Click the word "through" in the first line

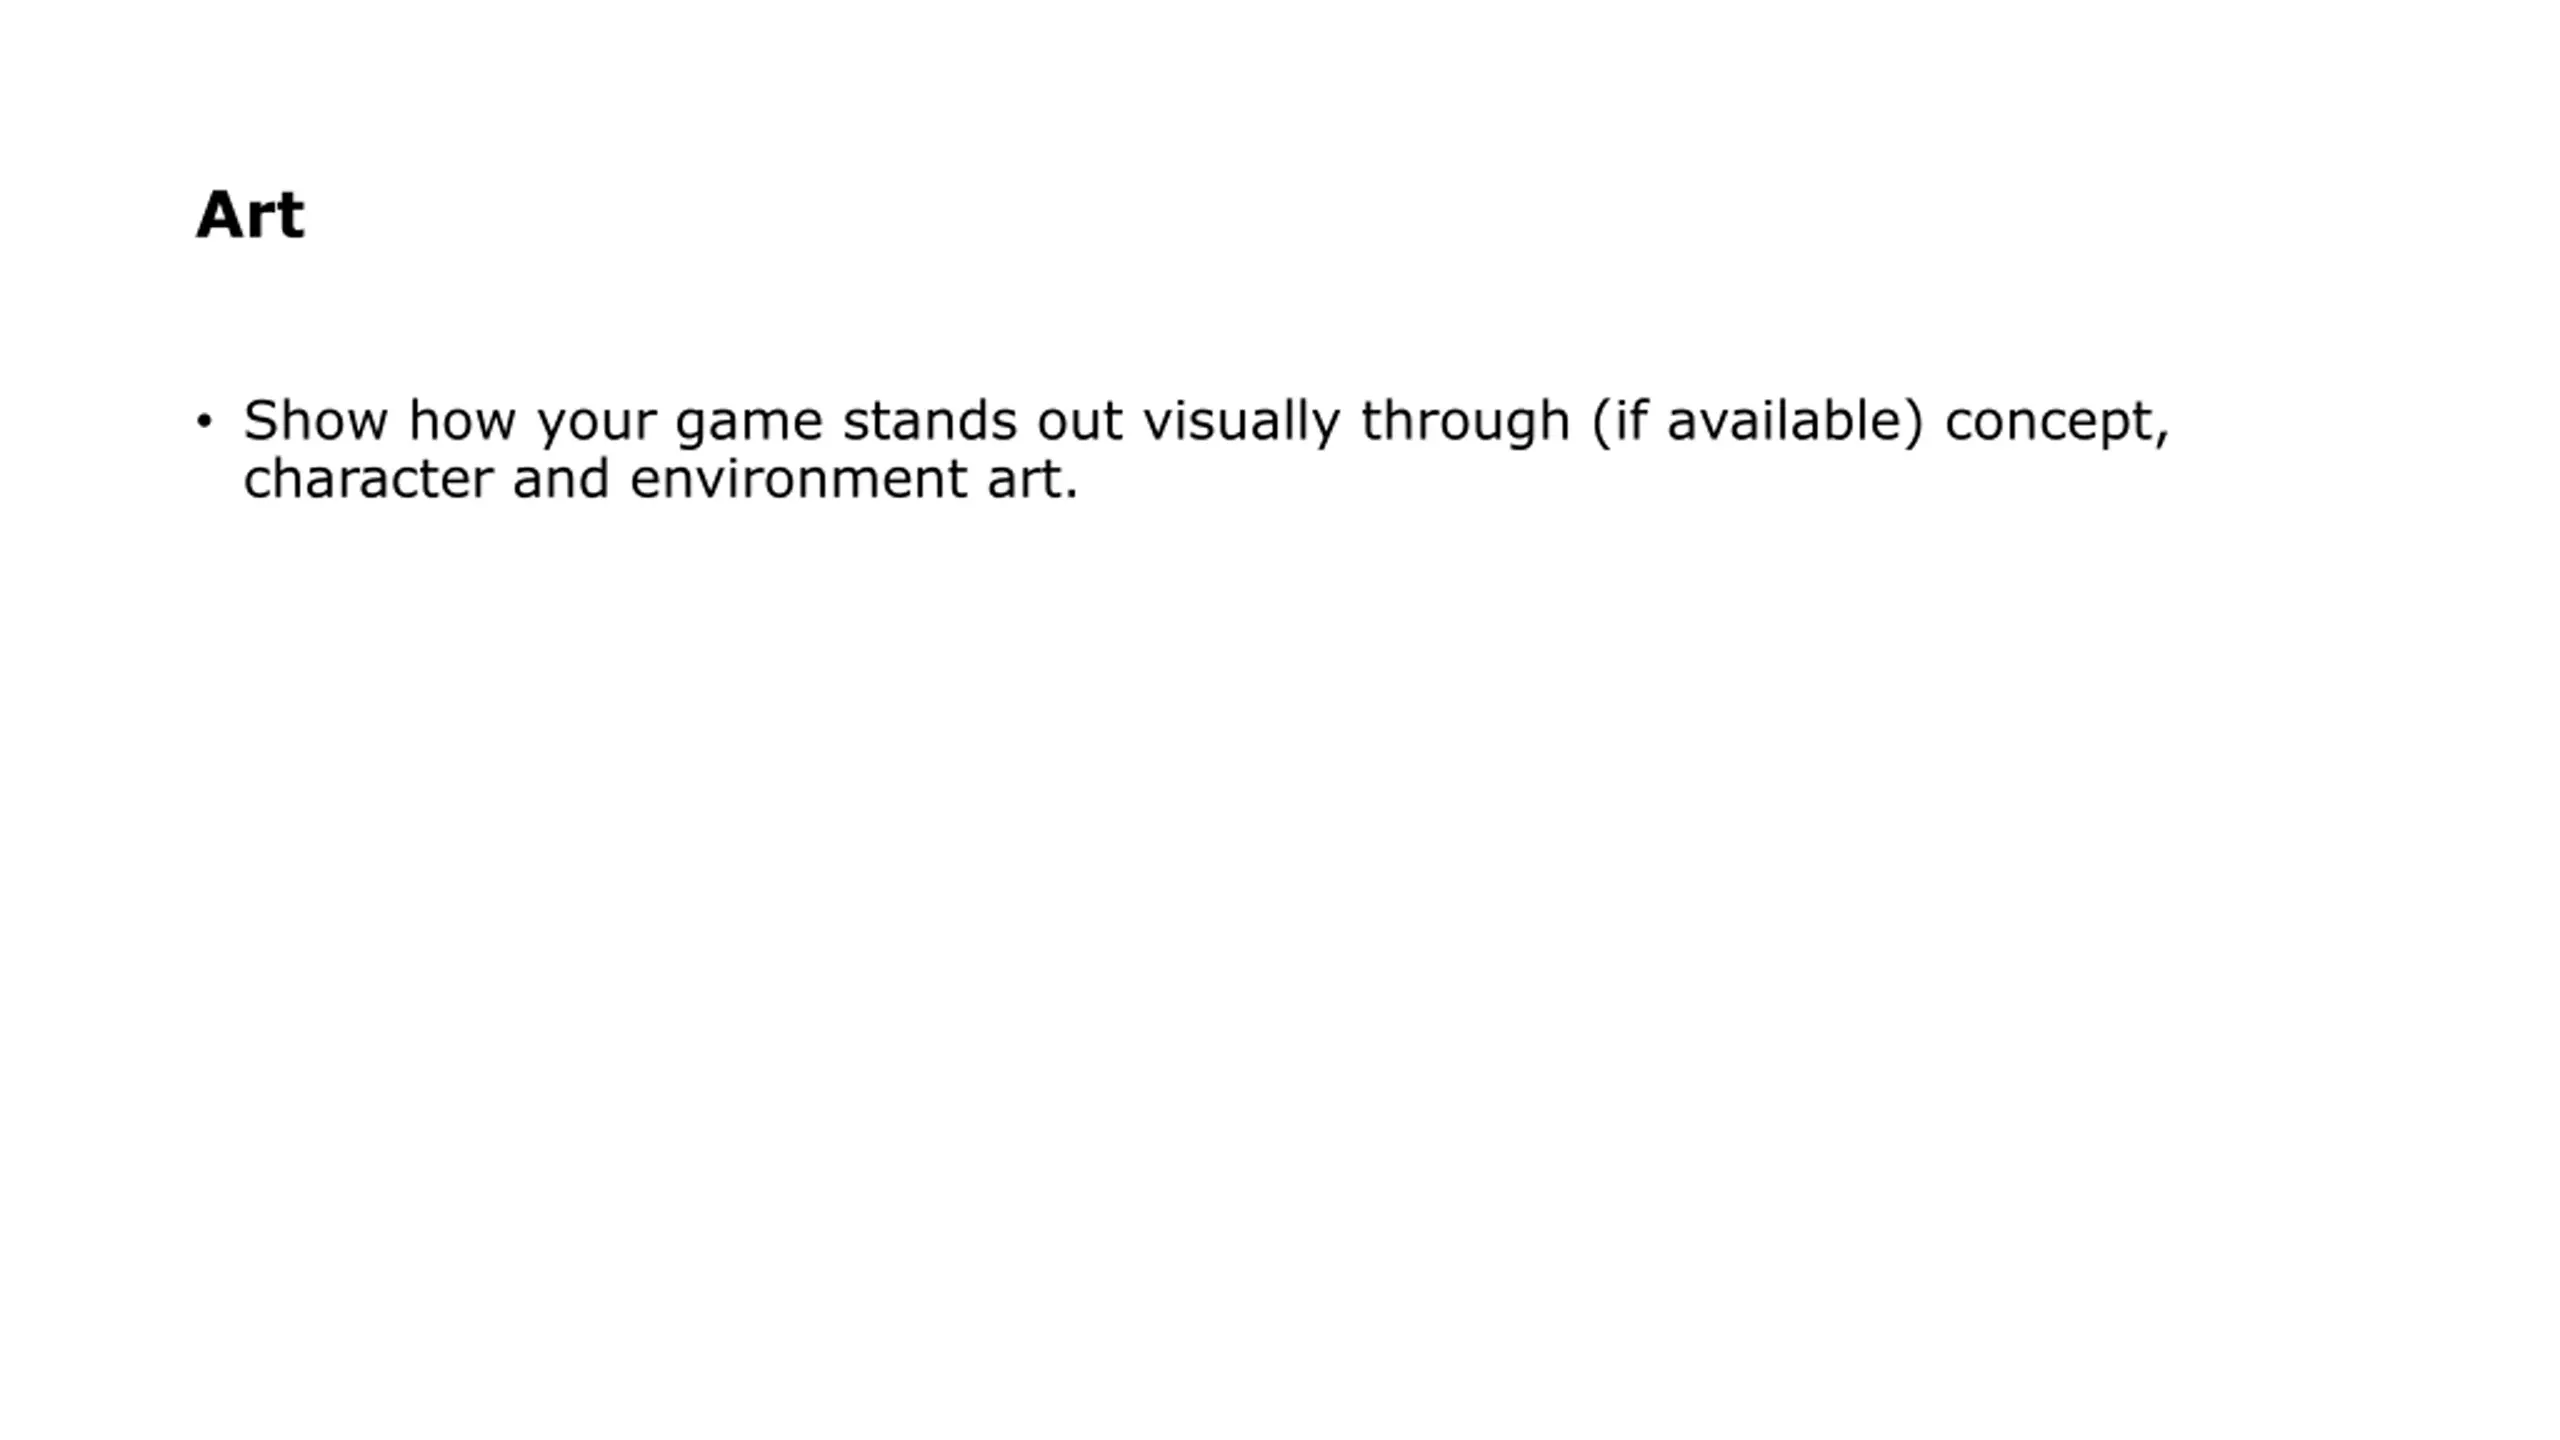1465,423
